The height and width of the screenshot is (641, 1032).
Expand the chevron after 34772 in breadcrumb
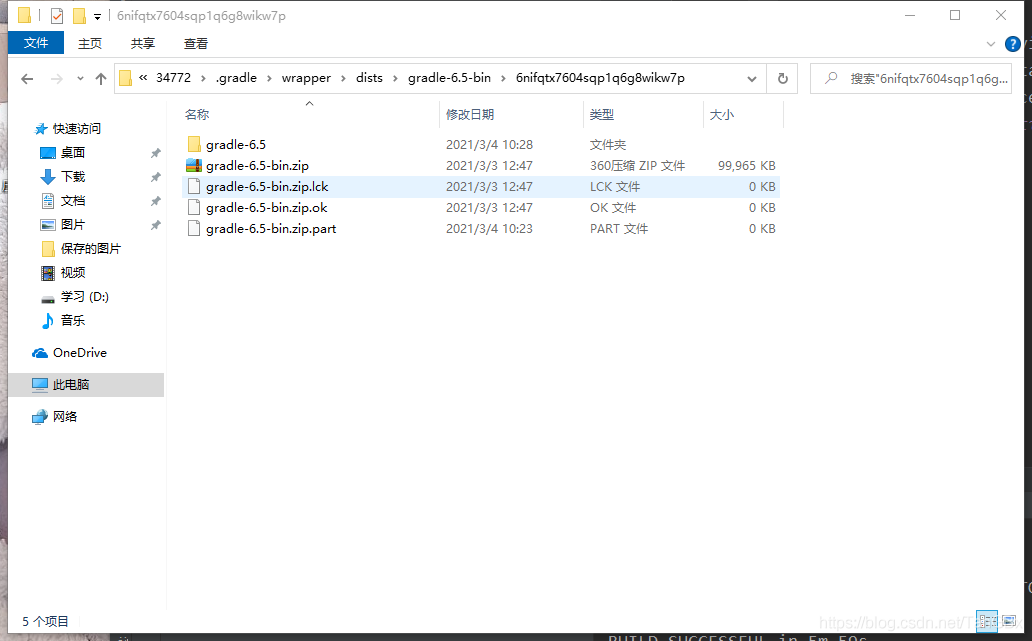[203, 78]
